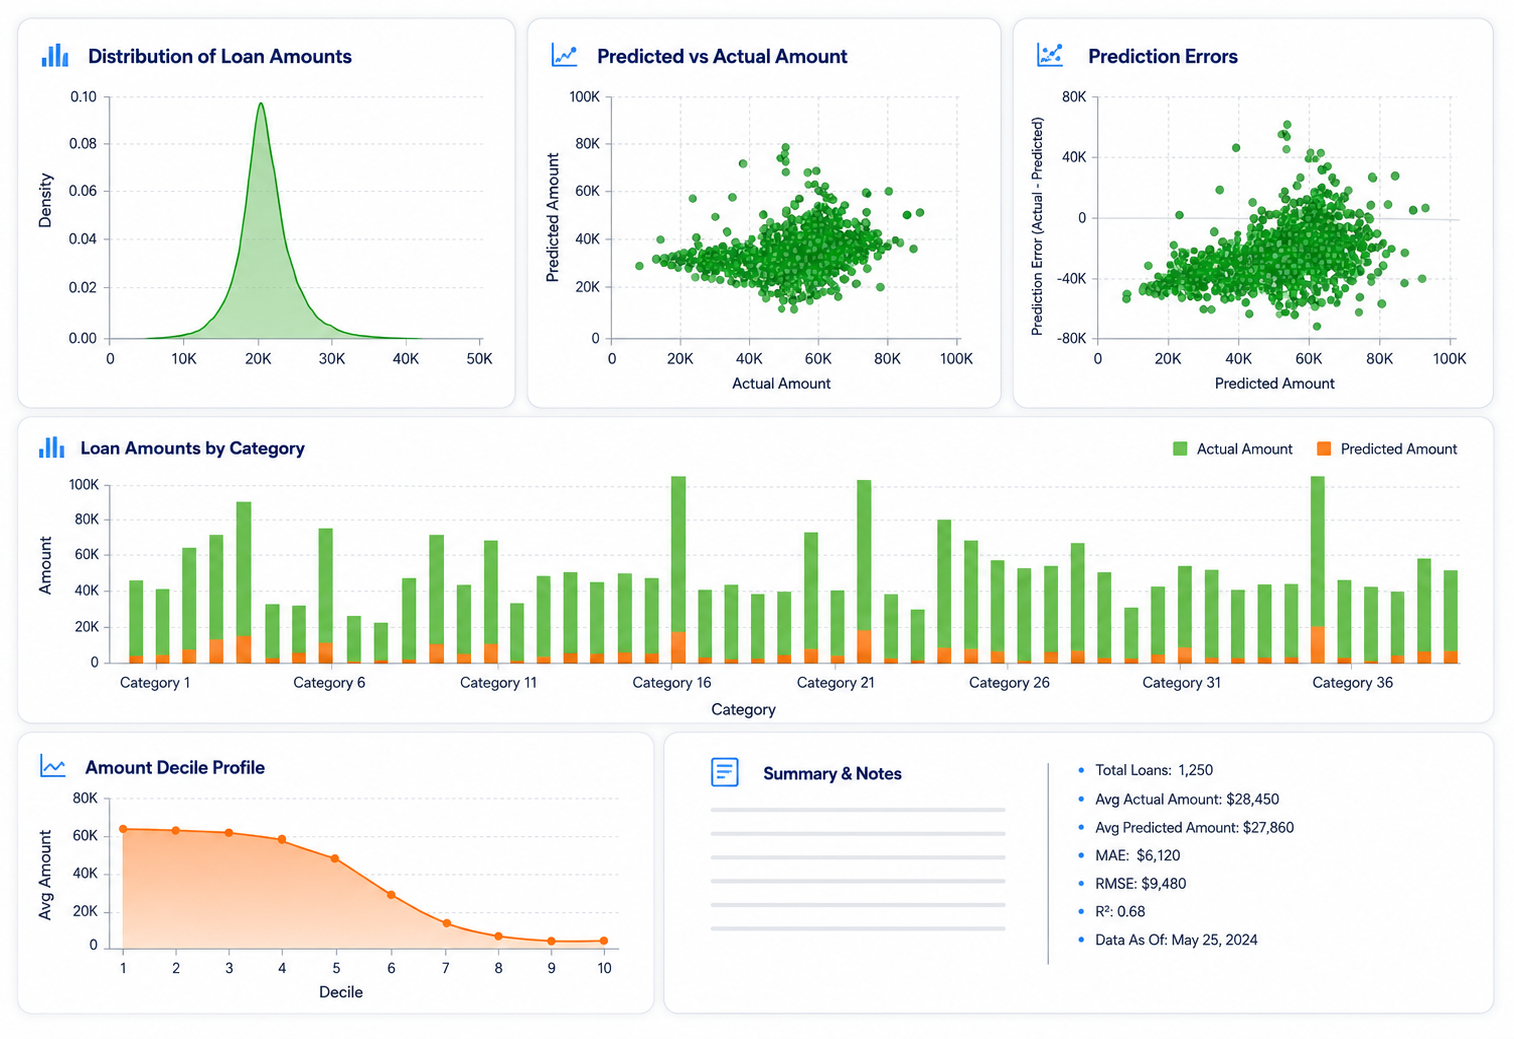Image resolution: width=1514 pixels, height=1039 pixels.
Task: Click the Total Loans: 1,250 entry
Action: tap(1154, 770)
